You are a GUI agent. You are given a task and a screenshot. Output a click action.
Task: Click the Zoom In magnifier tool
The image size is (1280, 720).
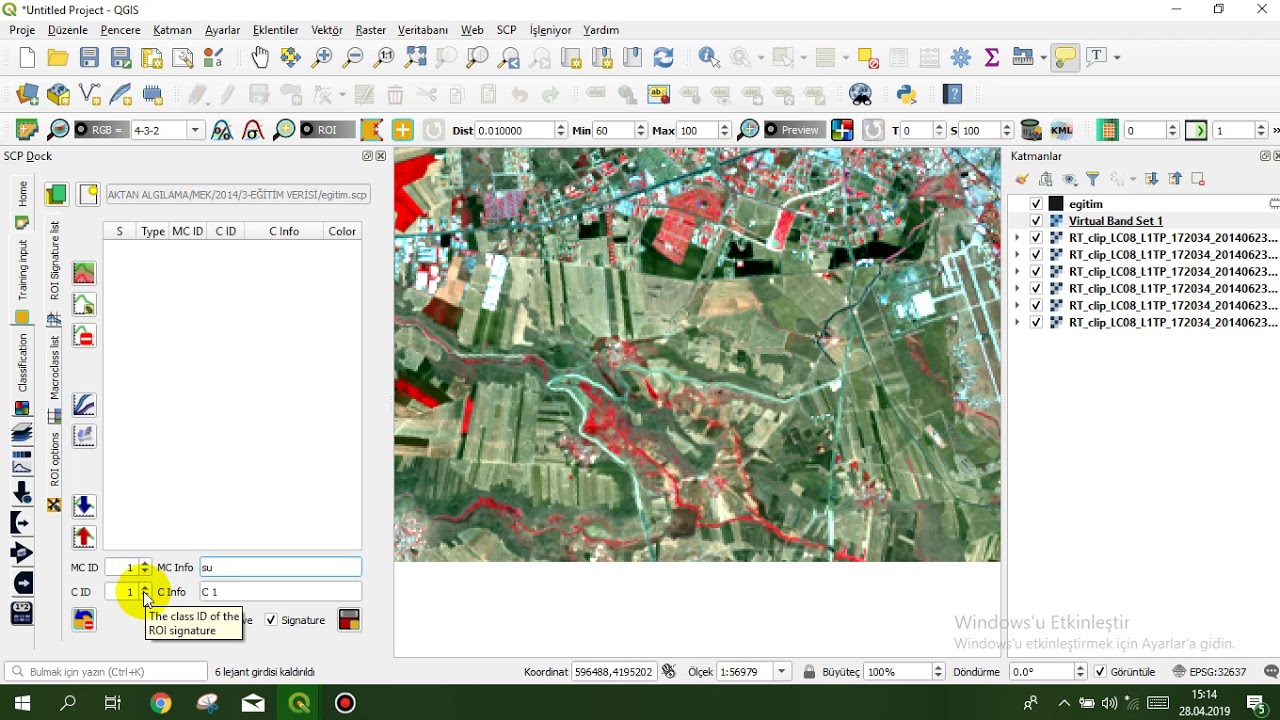322,57
